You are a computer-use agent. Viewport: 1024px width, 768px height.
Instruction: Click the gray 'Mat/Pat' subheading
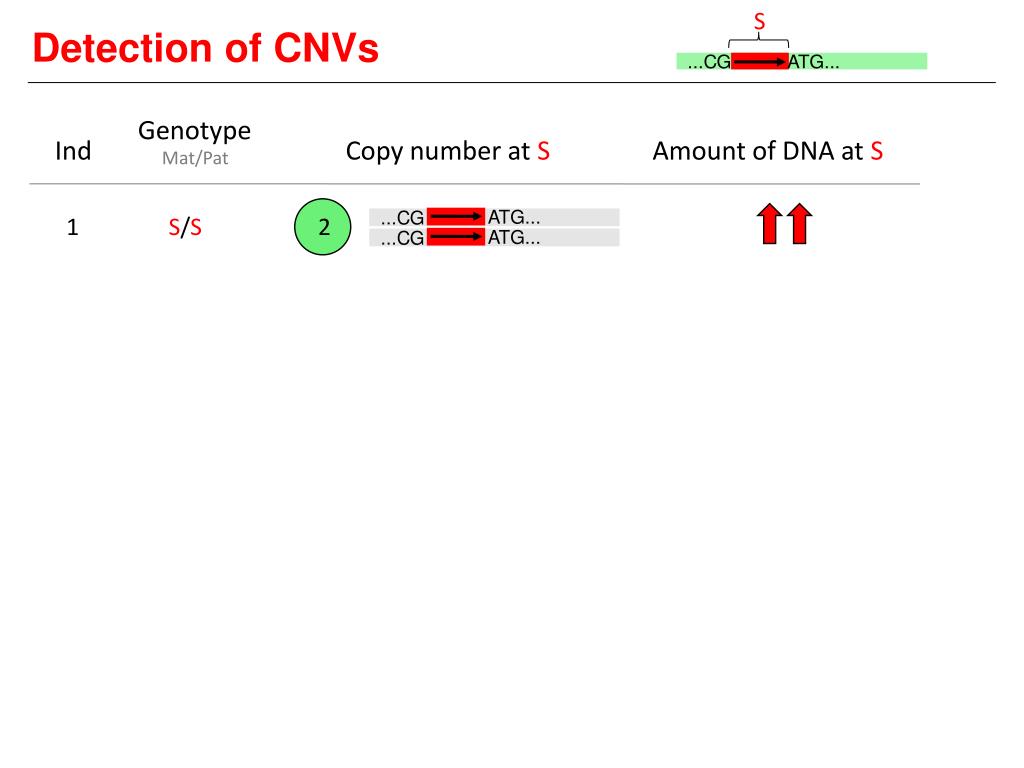pos(195,158)
